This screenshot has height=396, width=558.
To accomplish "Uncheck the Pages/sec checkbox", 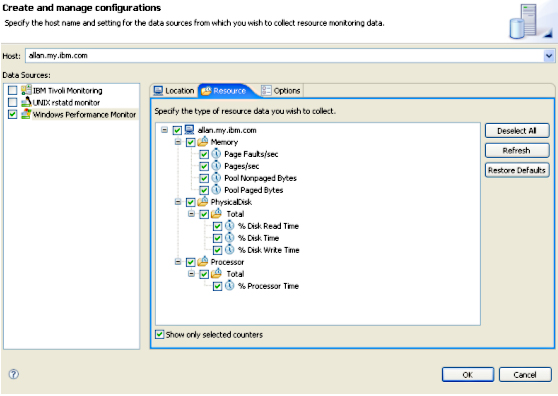I will [204, 166].
